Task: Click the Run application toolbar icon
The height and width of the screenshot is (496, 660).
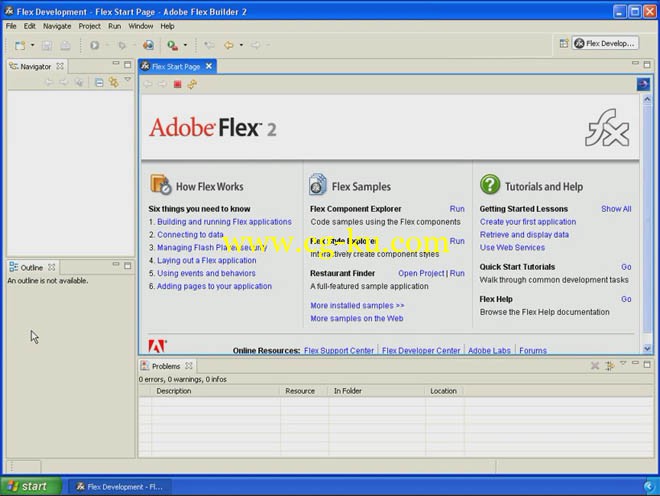Action: [95, 45]
